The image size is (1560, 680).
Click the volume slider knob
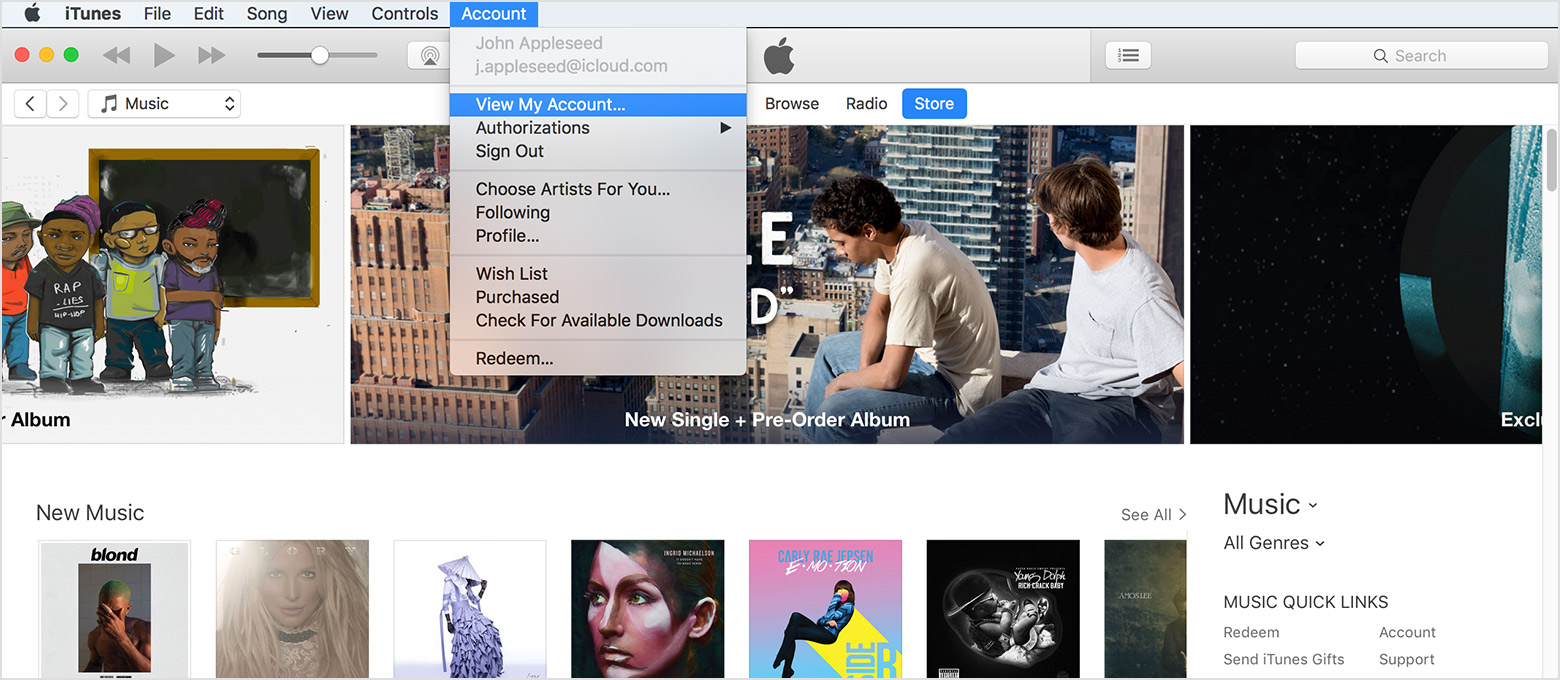coord(319,55)
